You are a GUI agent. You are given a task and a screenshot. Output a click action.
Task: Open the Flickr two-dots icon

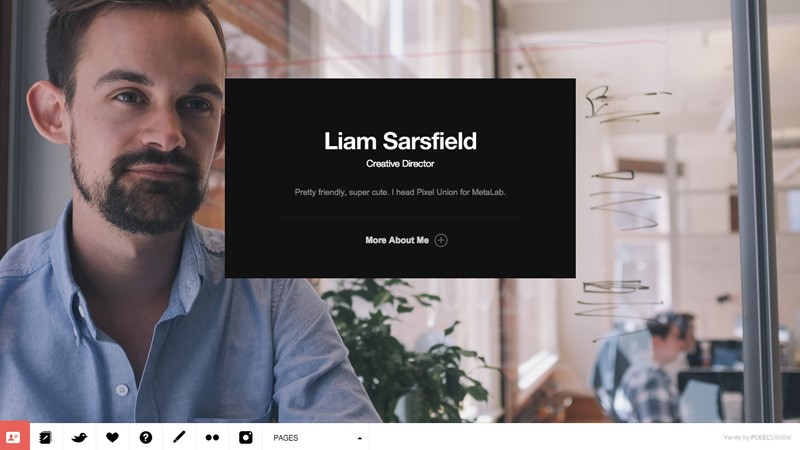pos(212,437)
